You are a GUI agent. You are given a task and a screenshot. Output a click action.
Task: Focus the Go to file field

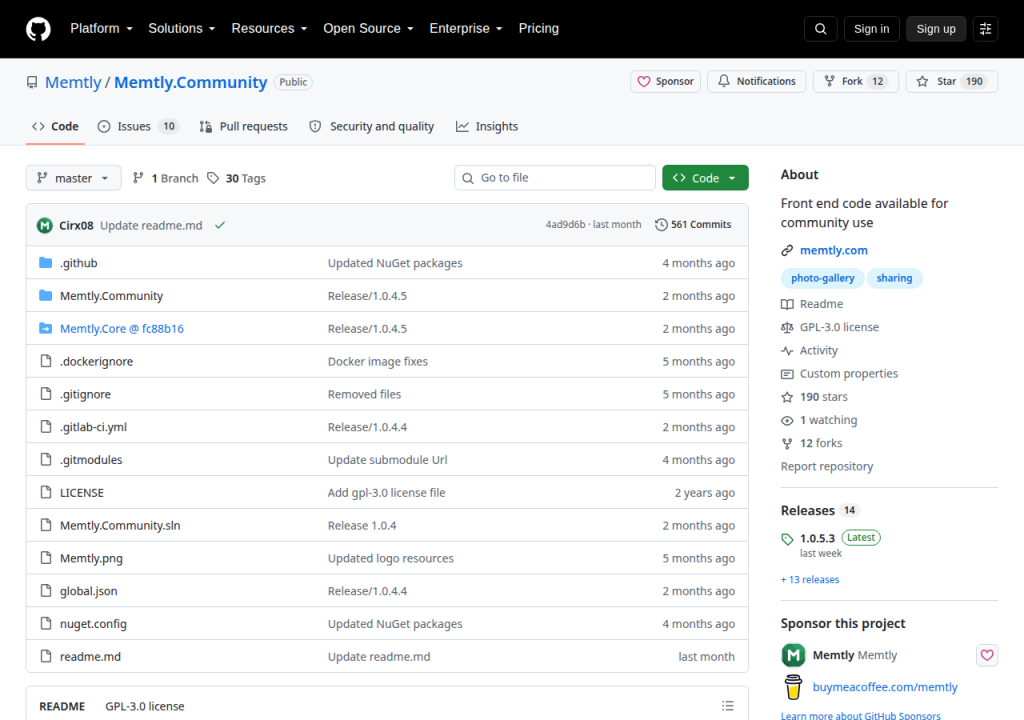(554, 178)
